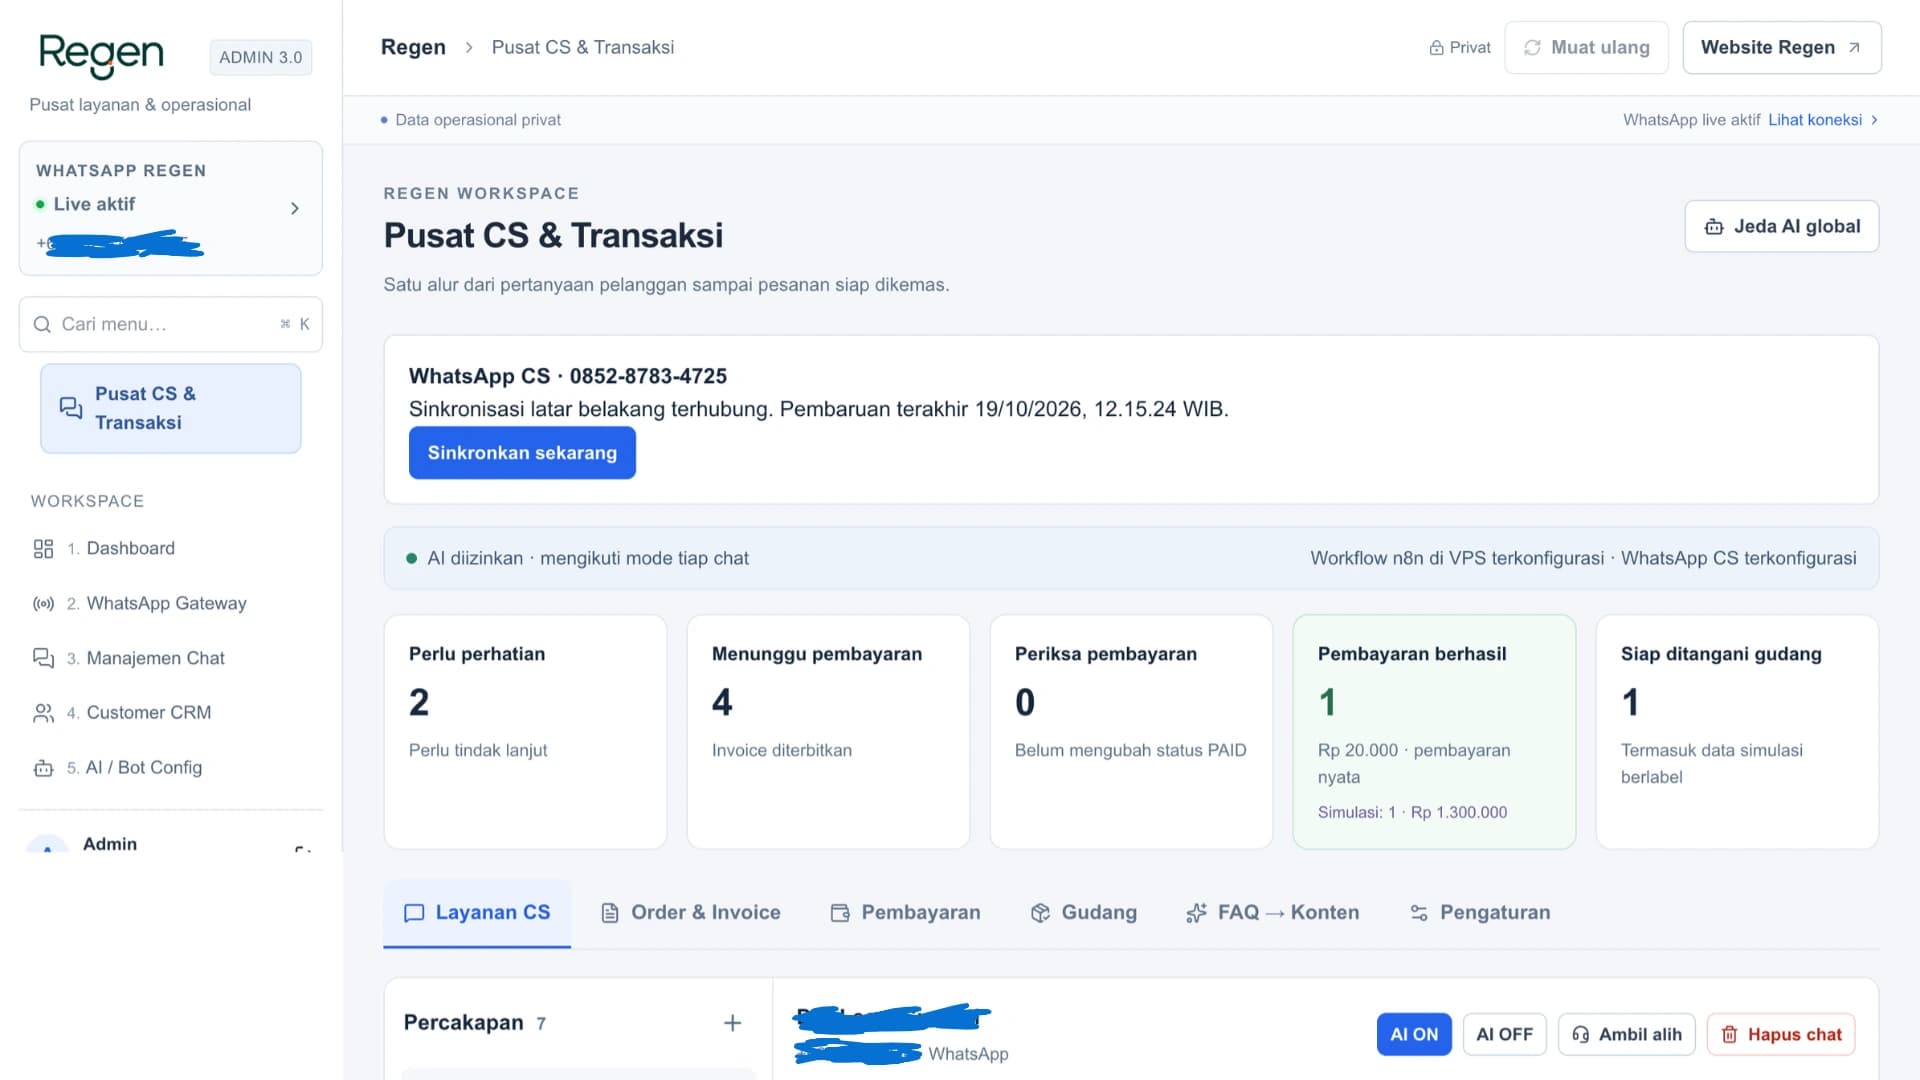Toggle Jeda AI global
Viewport: 1920px width, 1080px height.
(1781, 226)
